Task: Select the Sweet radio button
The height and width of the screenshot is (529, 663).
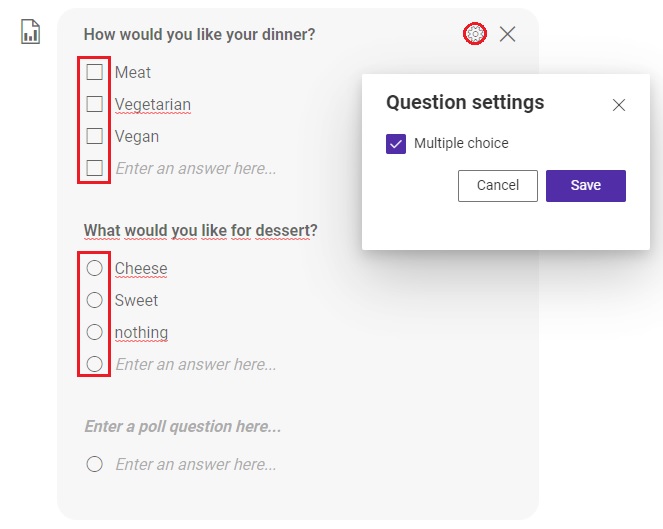Action: click(x=94, y=300)
